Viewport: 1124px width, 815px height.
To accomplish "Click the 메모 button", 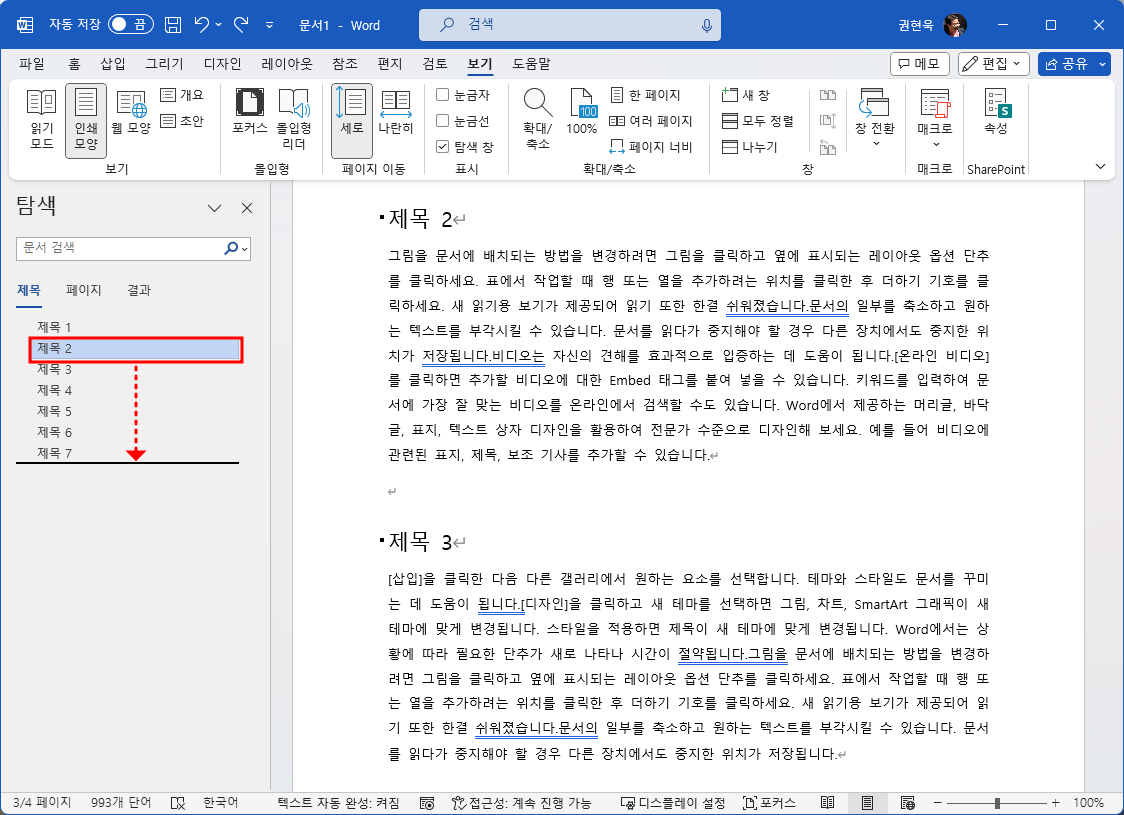I will tap(920, 64).
